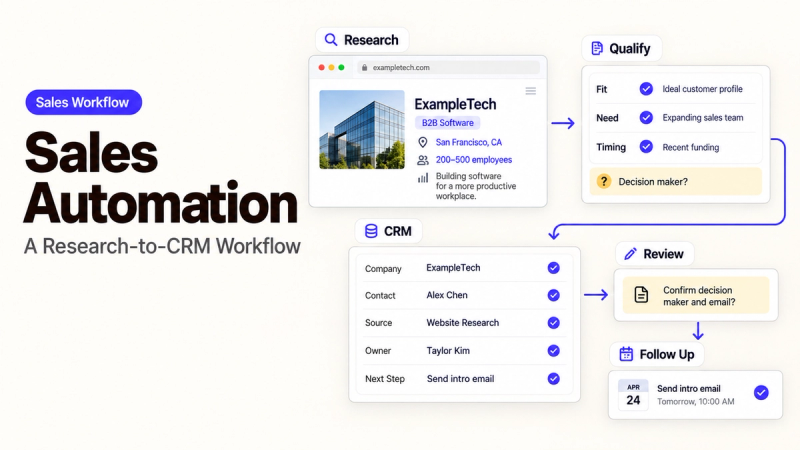Viewport: 800px width, 450px height.
Task: Click the Qualify document icon
Action: pos(596,48)
